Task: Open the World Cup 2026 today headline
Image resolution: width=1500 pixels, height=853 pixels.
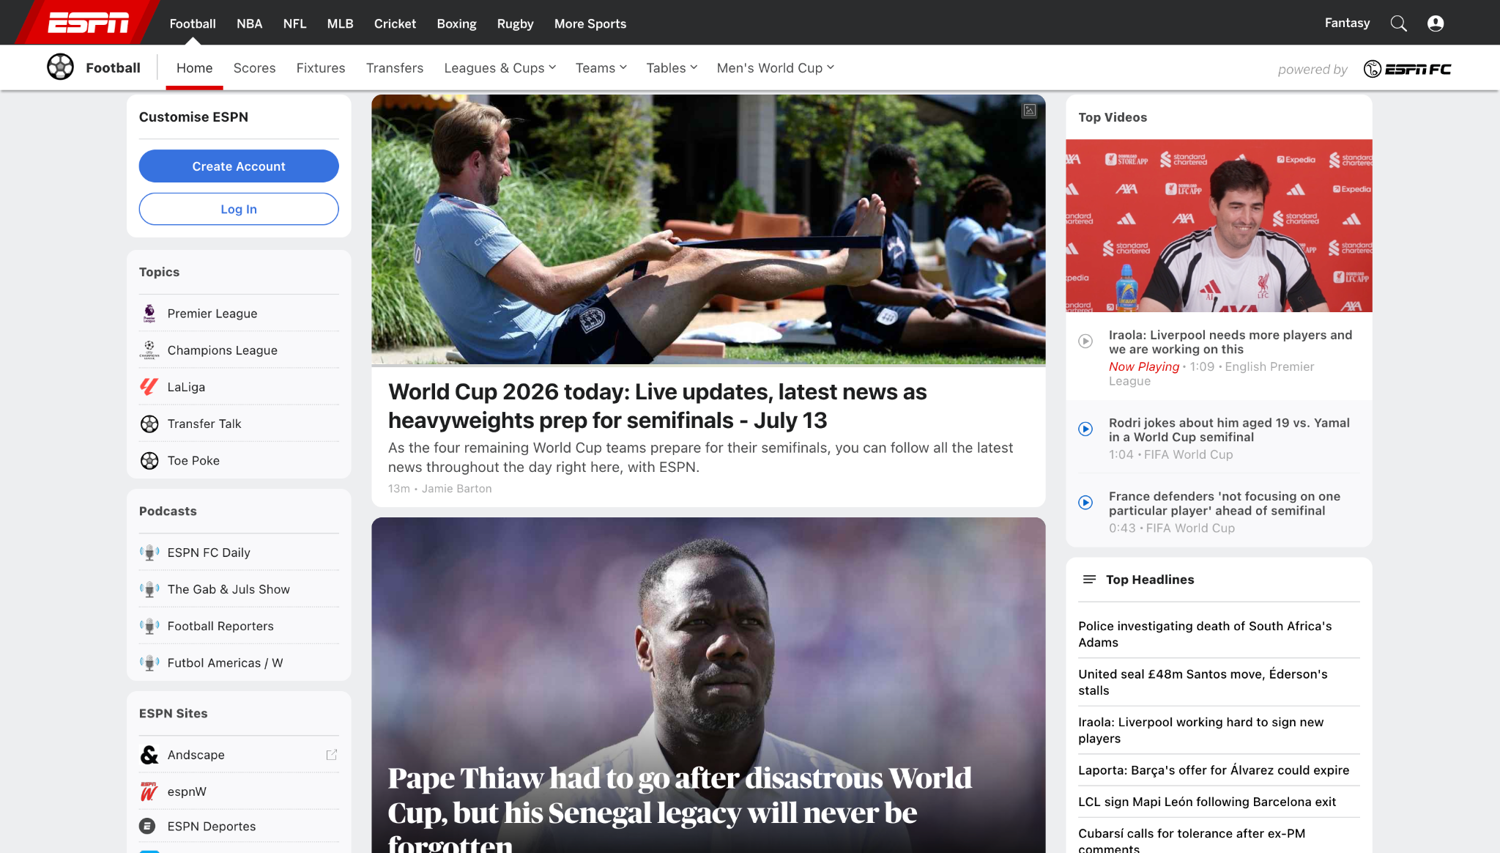Action: (657, 406)
